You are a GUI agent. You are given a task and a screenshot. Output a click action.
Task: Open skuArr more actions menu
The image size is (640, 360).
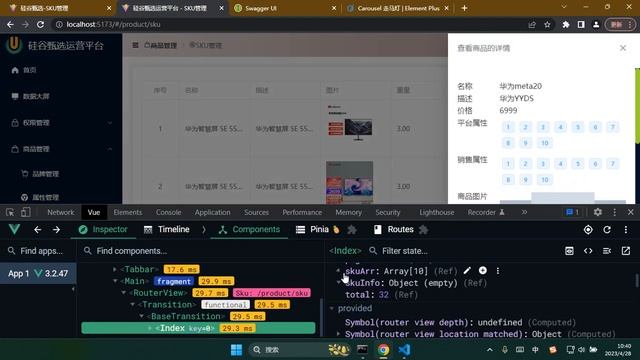point(498,271)
